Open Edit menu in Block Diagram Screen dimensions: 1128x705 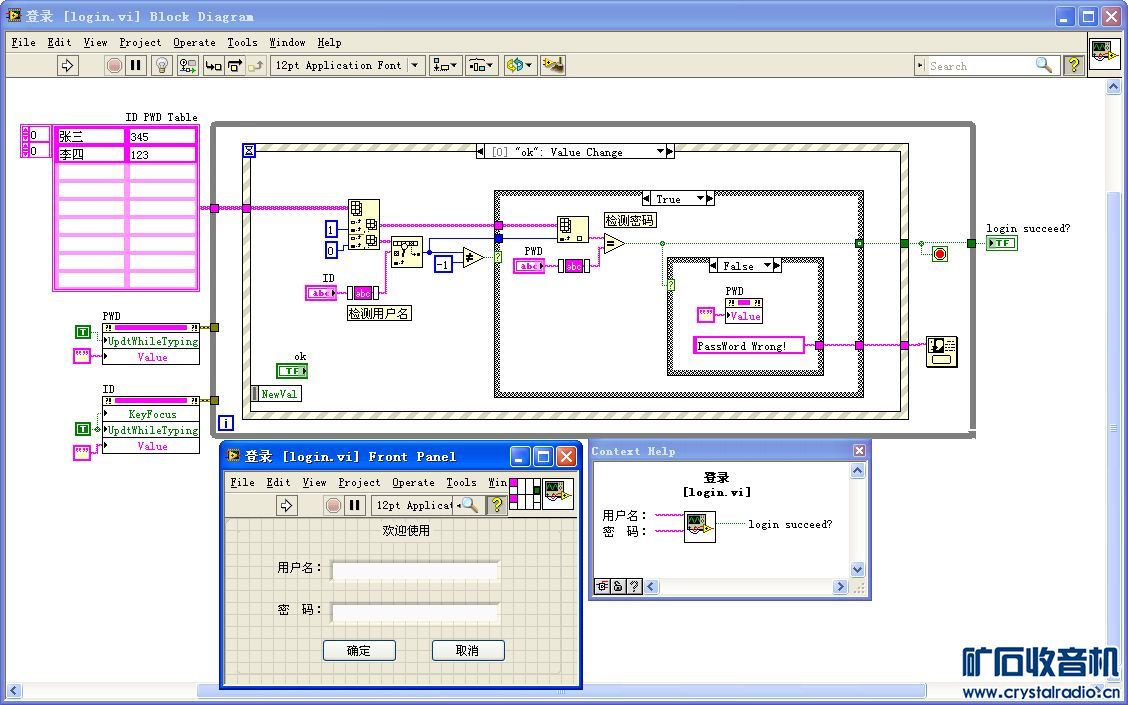[x=59, y=42]
